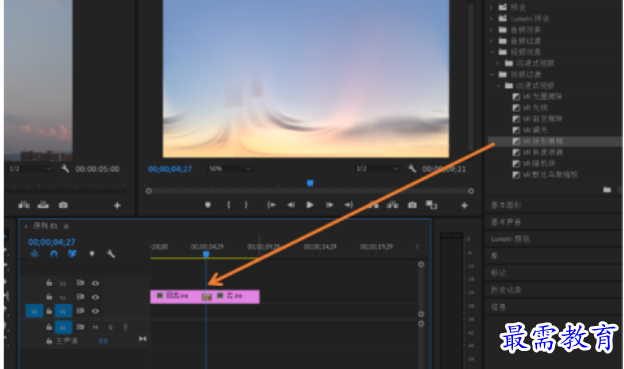Add marker in Program monitor

pos(208,205)
